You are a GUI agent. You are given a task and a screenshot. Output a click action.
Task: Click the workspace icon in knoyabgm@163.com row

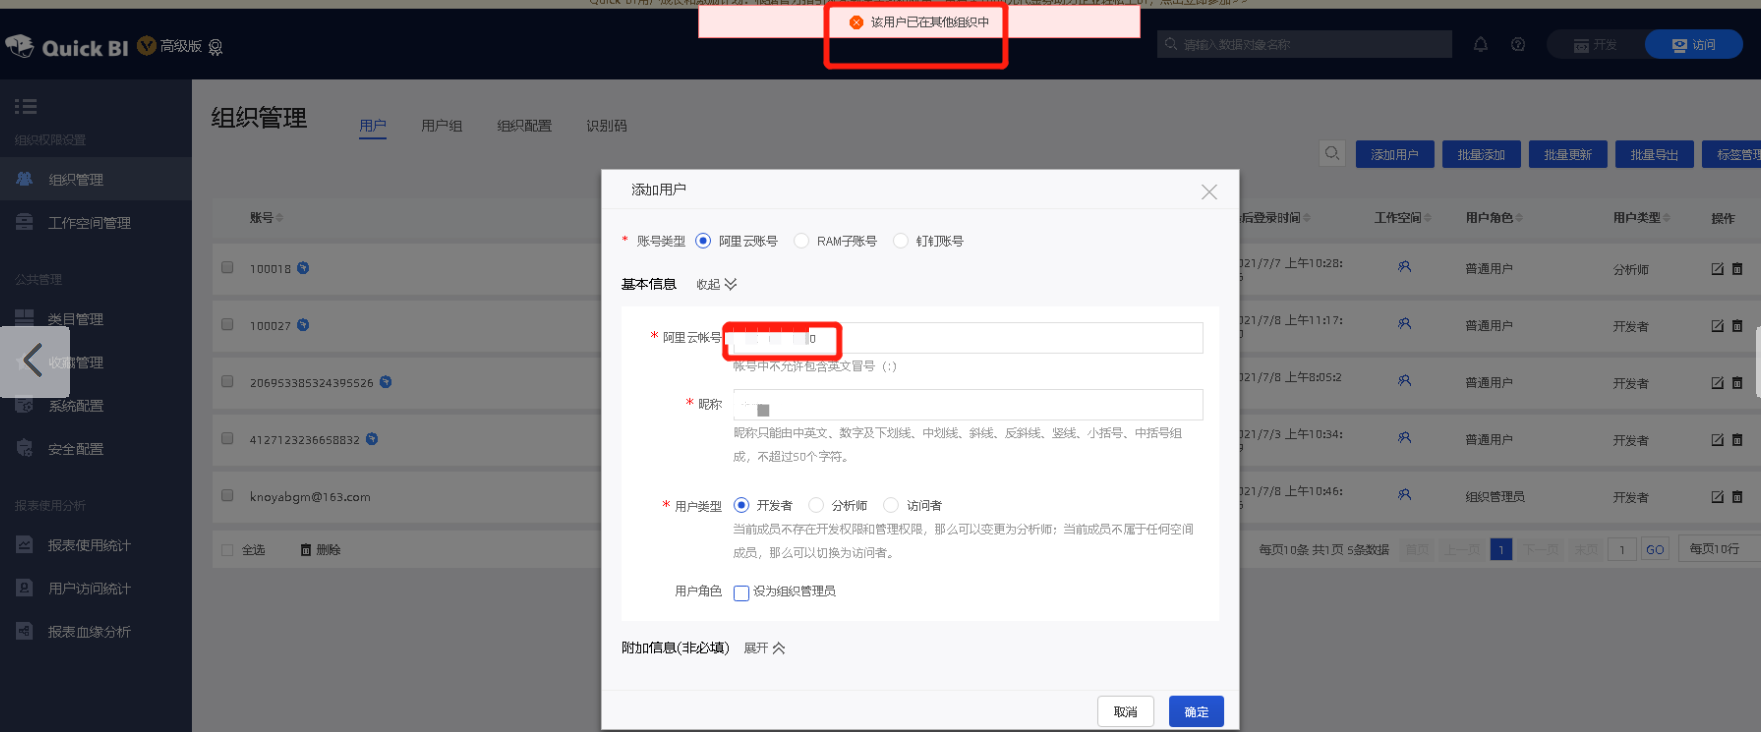(1404, 495)
